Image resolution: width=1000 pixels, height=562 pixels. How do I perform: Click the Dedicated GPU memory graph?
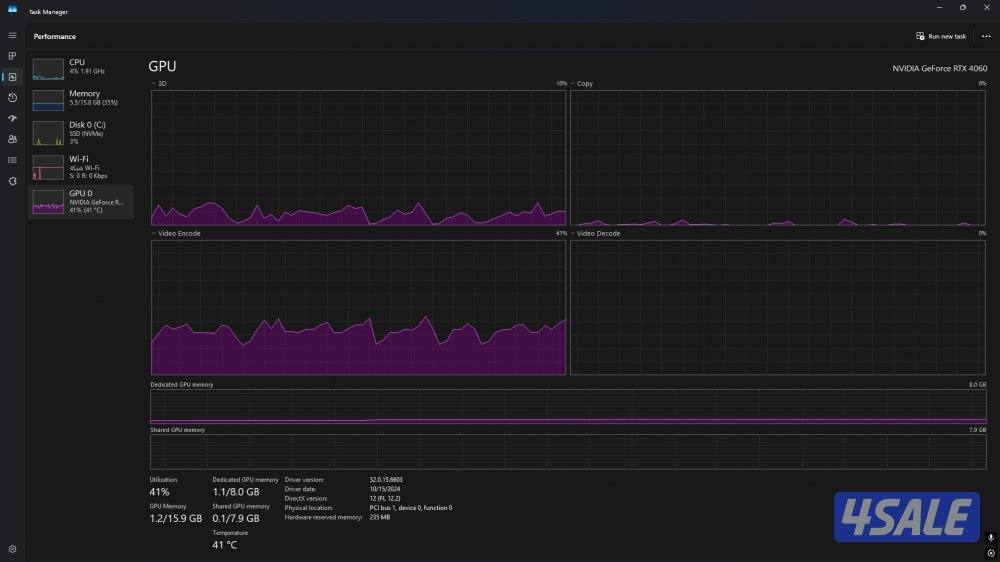(568, 407)
